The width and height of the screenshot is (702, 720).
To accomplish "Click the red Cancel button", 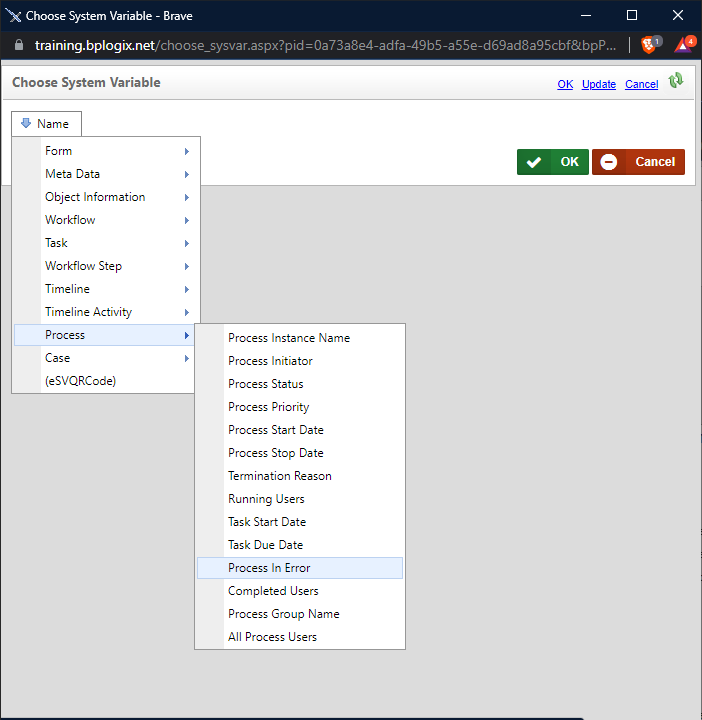I will (x=638, y=162).
